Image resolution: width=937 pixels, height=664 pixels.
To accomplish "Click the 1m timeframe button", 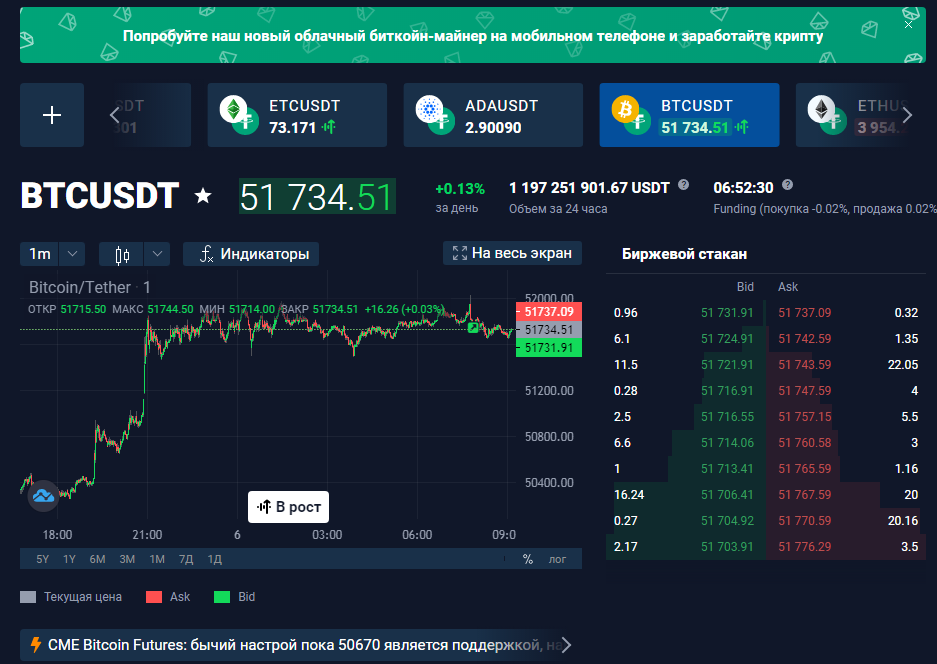I will coord(40,254).
